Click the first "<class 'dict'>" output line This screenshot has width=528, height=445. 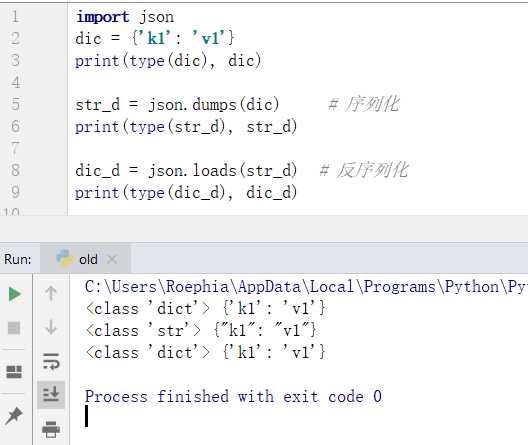tap(205, 308)
